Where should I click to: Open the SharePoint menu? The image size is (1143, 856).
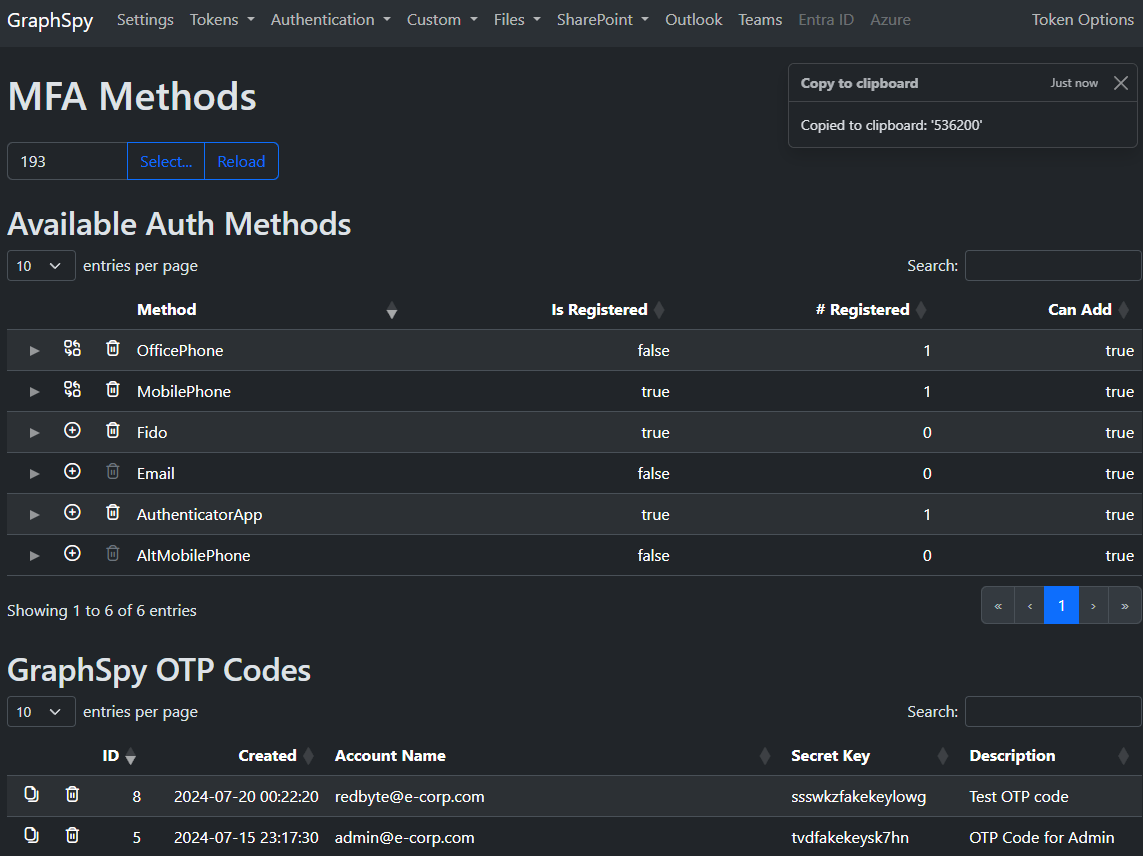[x=603, y=20]
